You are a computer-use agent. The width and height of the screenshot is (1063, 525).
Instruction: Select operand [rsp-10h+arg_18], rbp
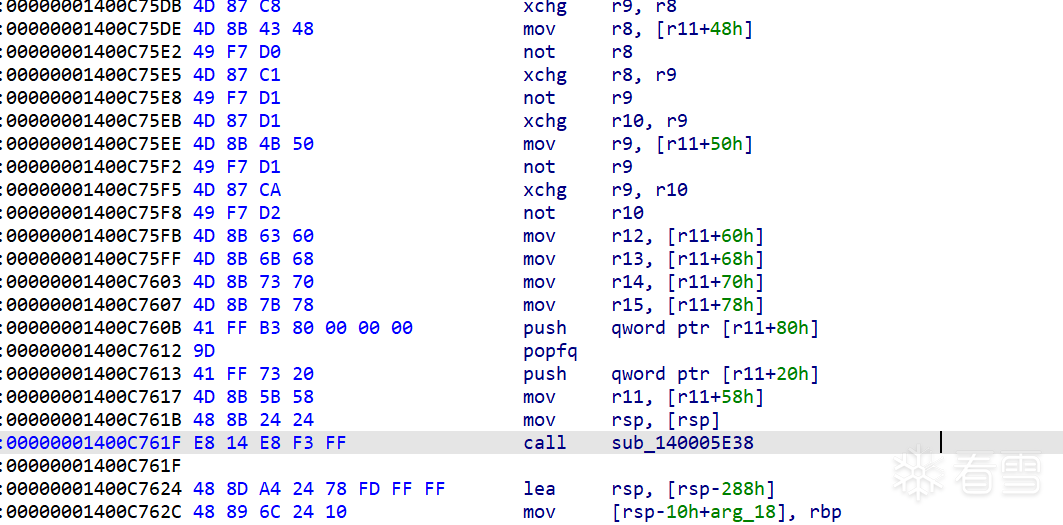pyautogui.click(x=726, y=511)
